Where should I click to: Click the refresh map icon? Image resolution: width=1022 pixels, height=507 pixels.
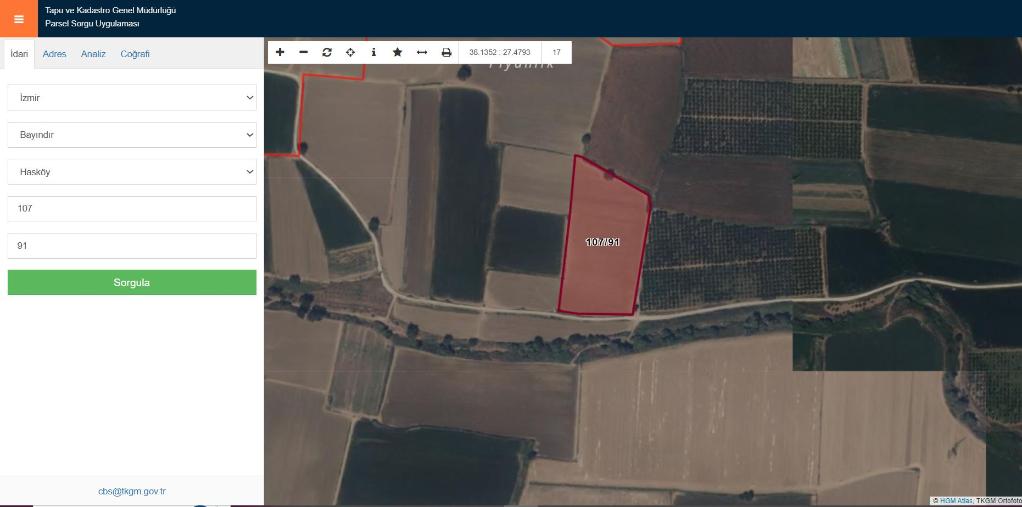tap(327, 52)
